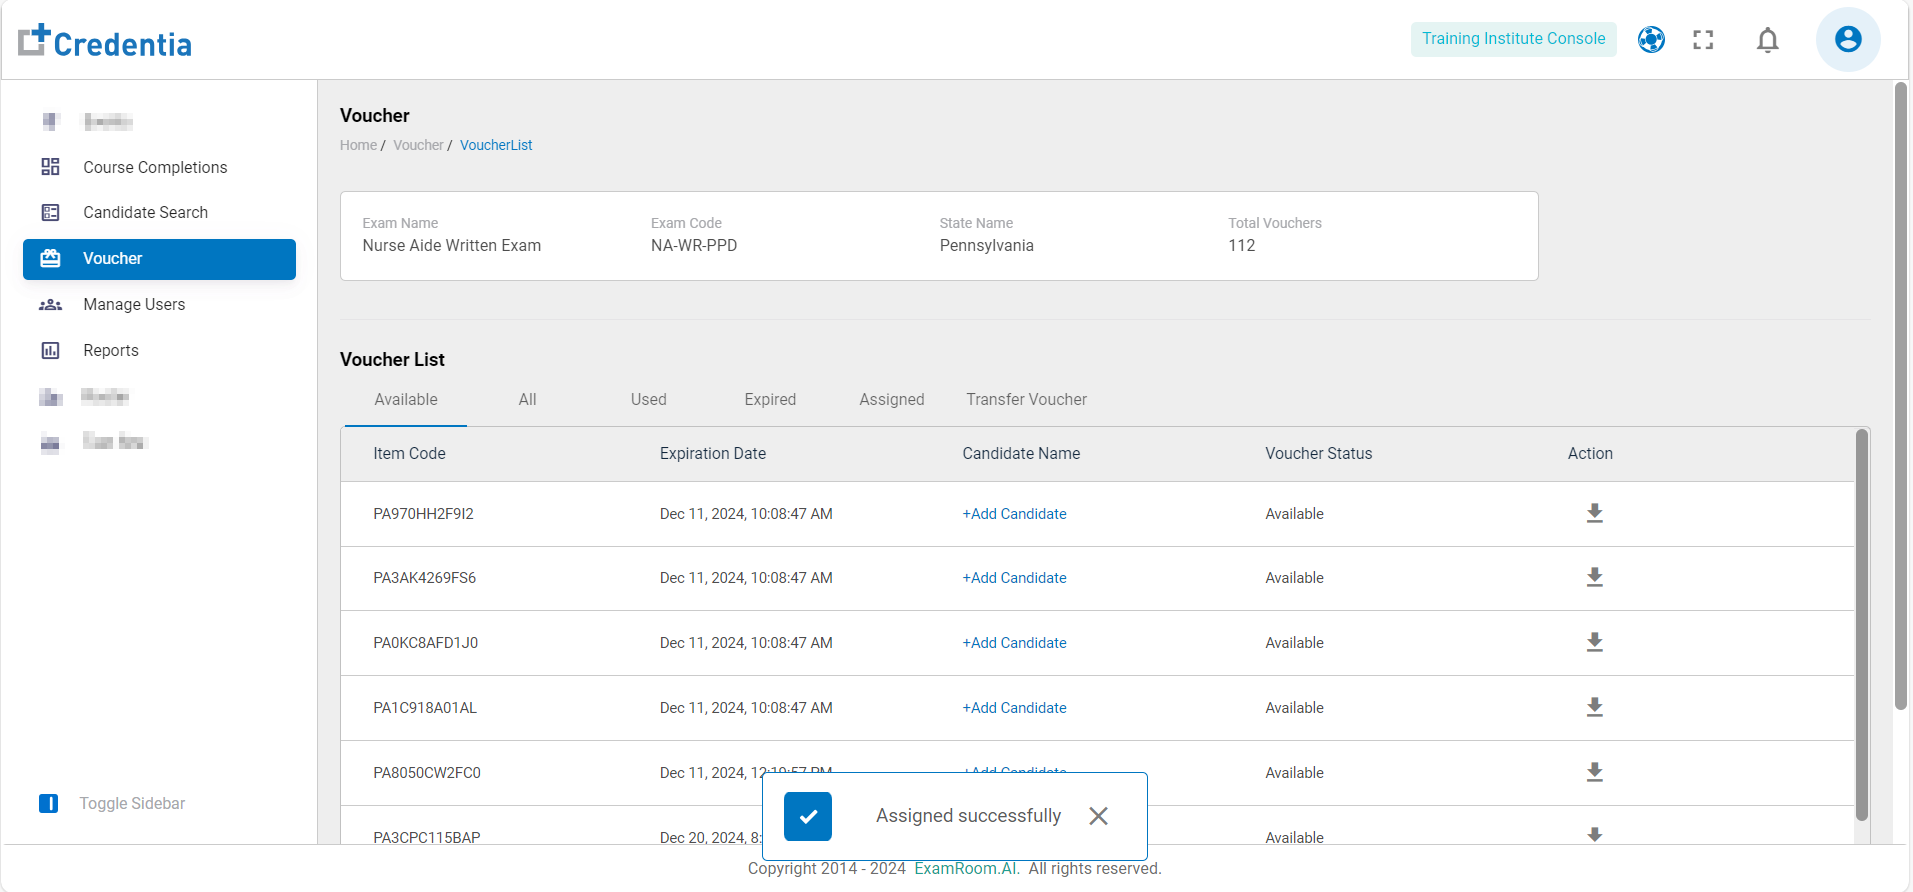The width and height of the screenshot is (1913, 892).
Task: Click Item Code column header
Action: pyautogui.click(x=409, y=454)
